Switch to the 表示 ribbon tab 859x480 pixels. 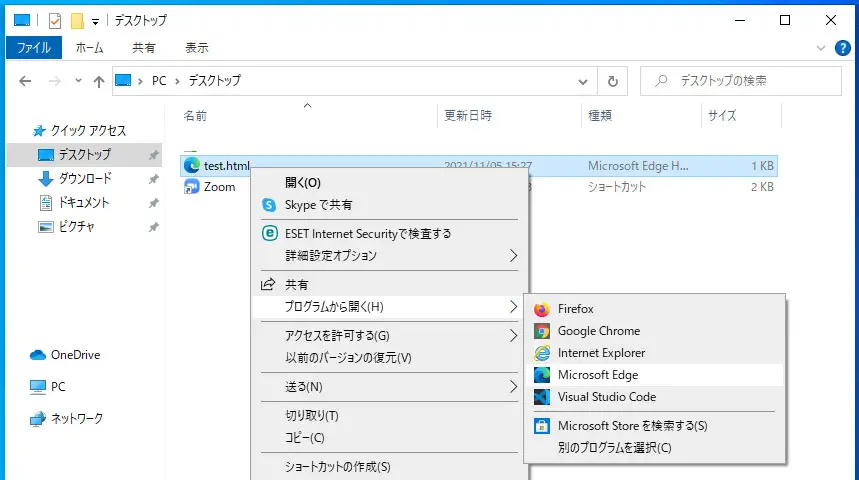[197, 48]
